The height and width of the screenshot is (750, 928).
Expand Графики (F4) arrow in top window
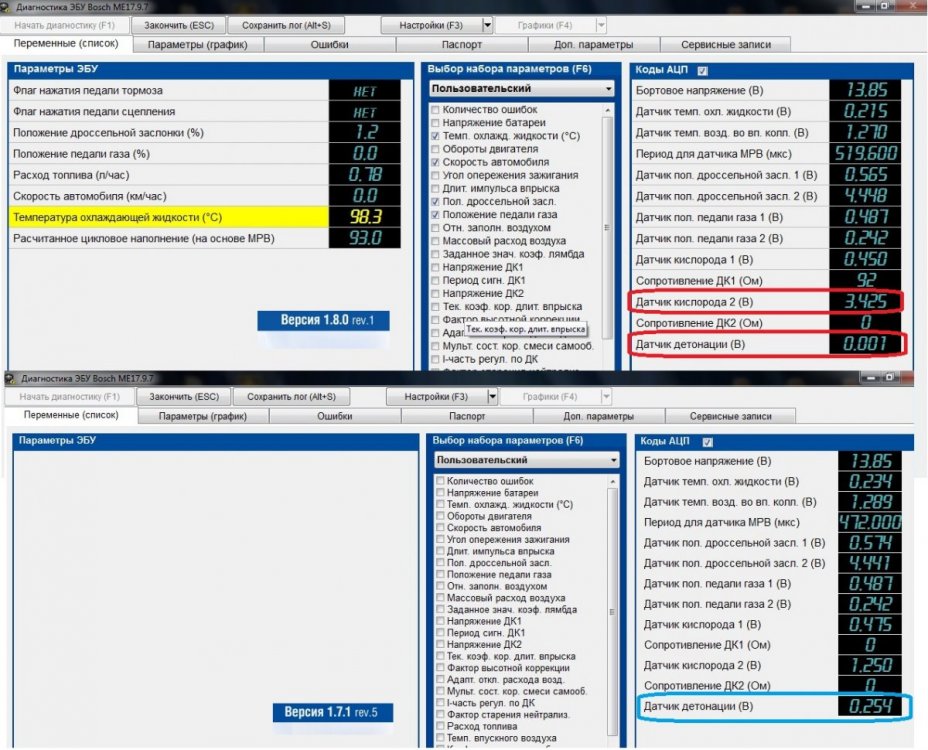point(601,25)
